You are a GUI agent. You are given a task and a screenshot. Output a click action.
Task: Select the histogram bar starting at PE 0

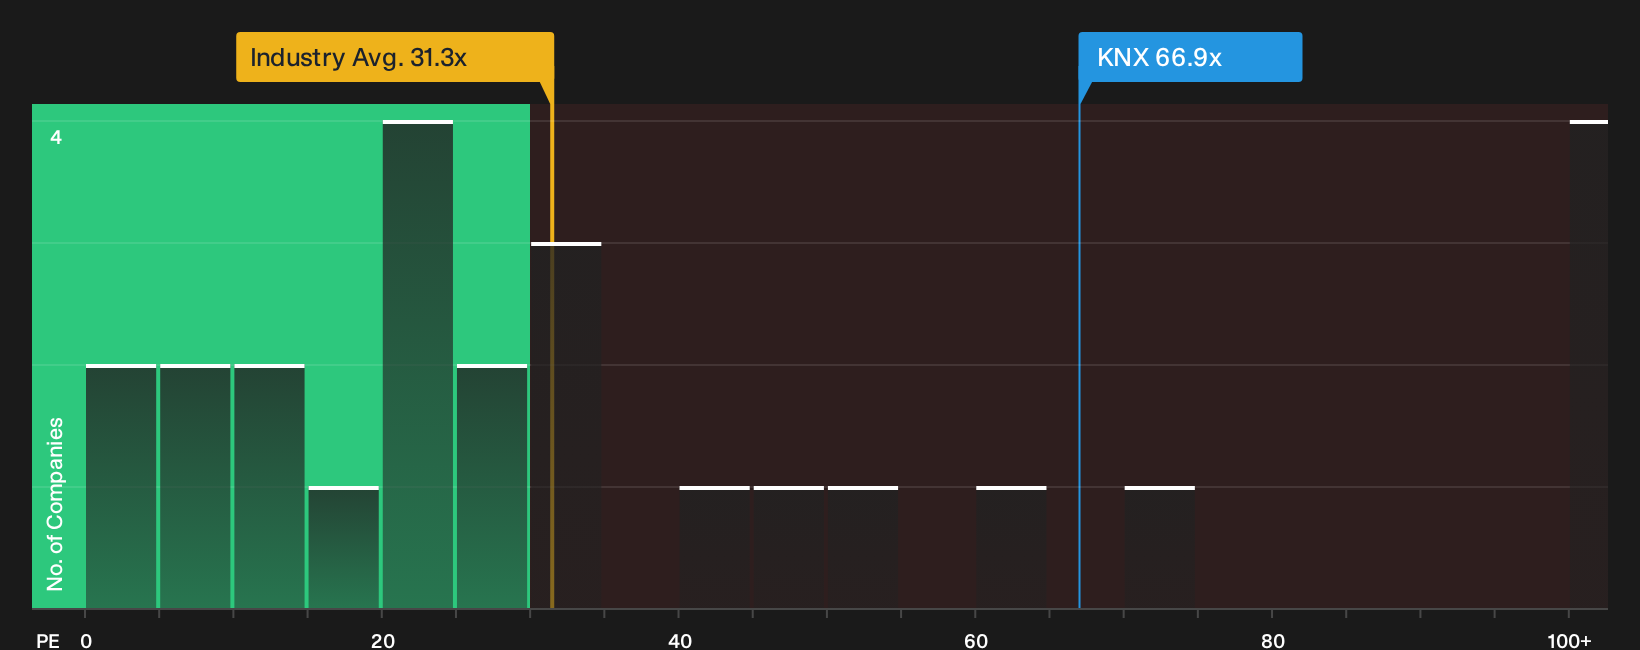pyautogui.click(x=121, y=486)
